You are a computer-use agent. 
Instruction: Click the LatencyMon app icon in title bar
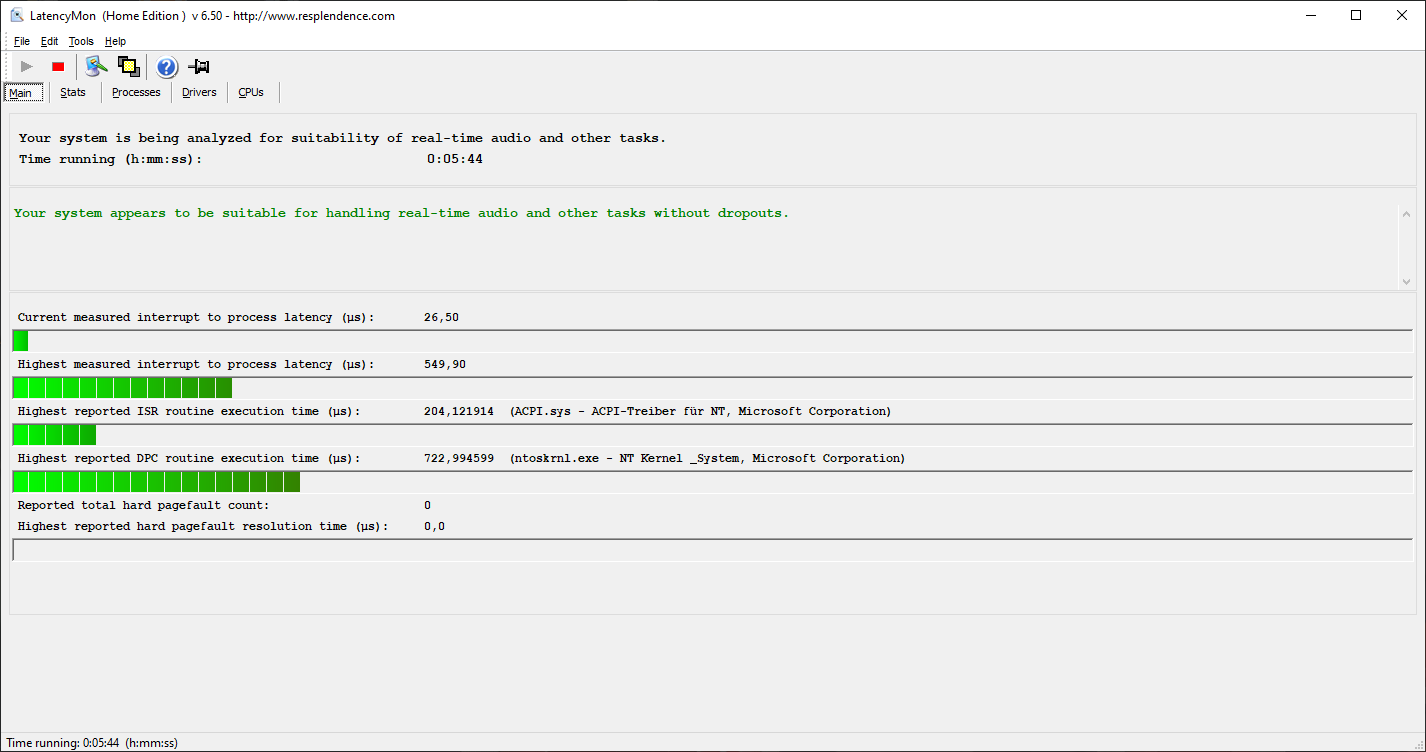click(x=17, y=15)
